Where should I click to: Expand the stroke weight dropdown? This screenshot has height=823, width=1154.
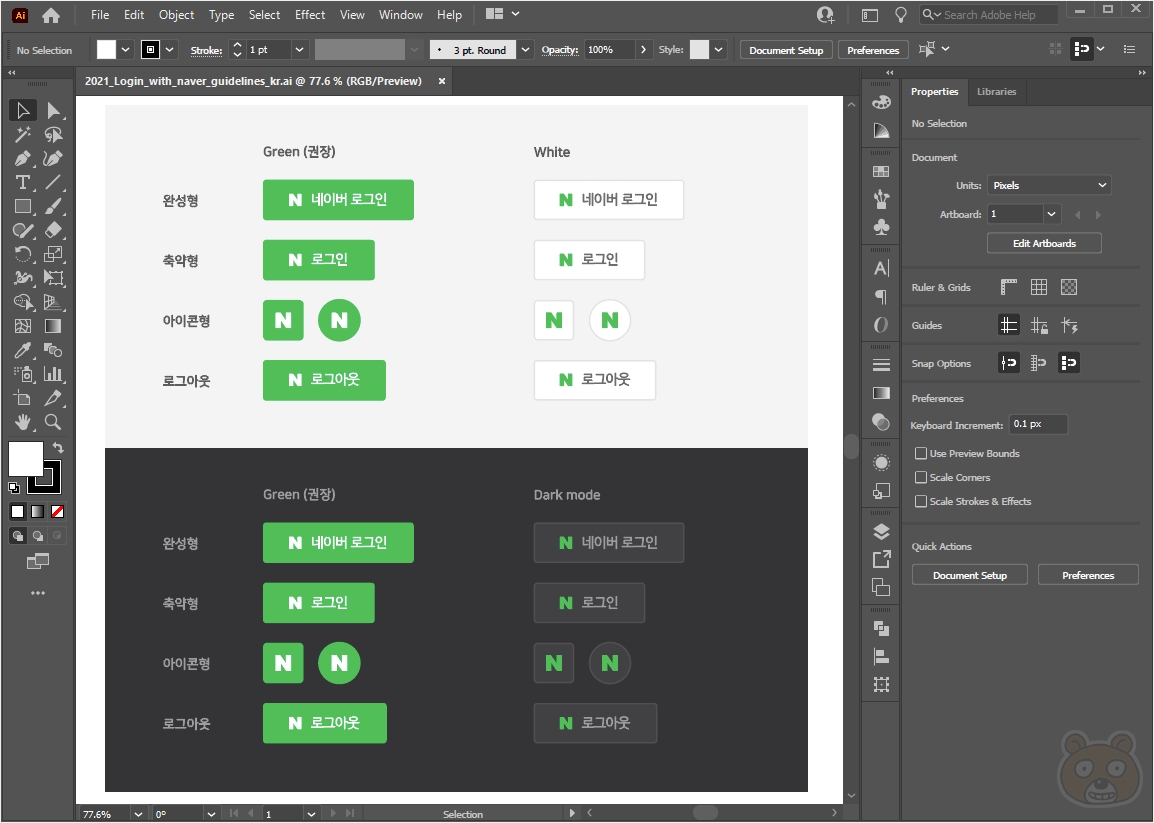coord(299,50)
